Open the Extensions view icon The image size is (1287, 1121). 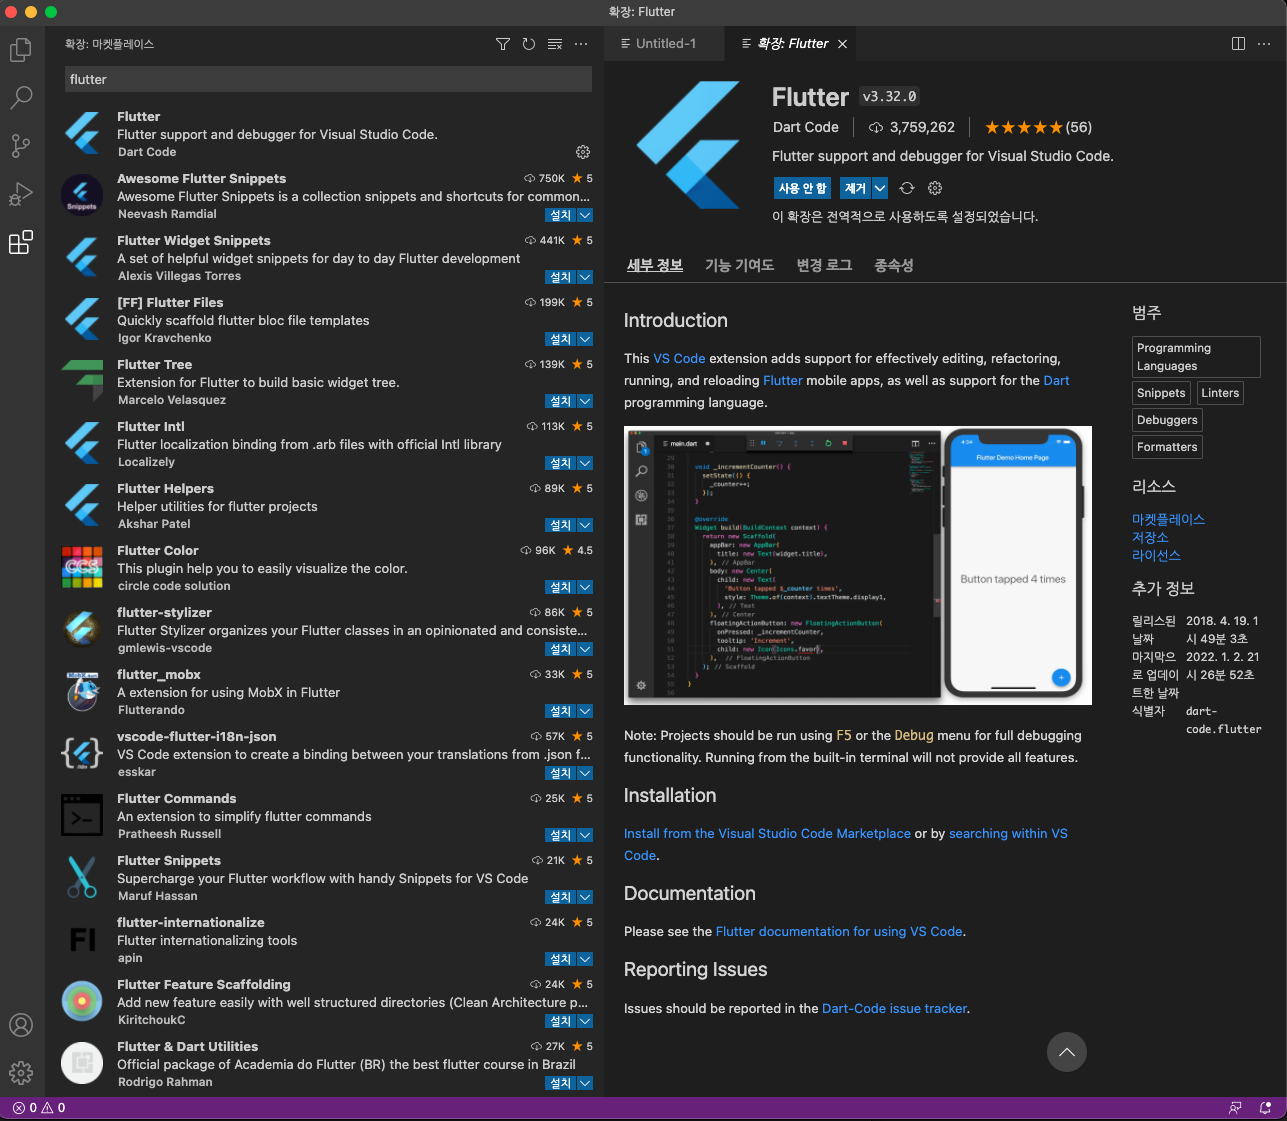pyautogui.click(x=21, y=242)
